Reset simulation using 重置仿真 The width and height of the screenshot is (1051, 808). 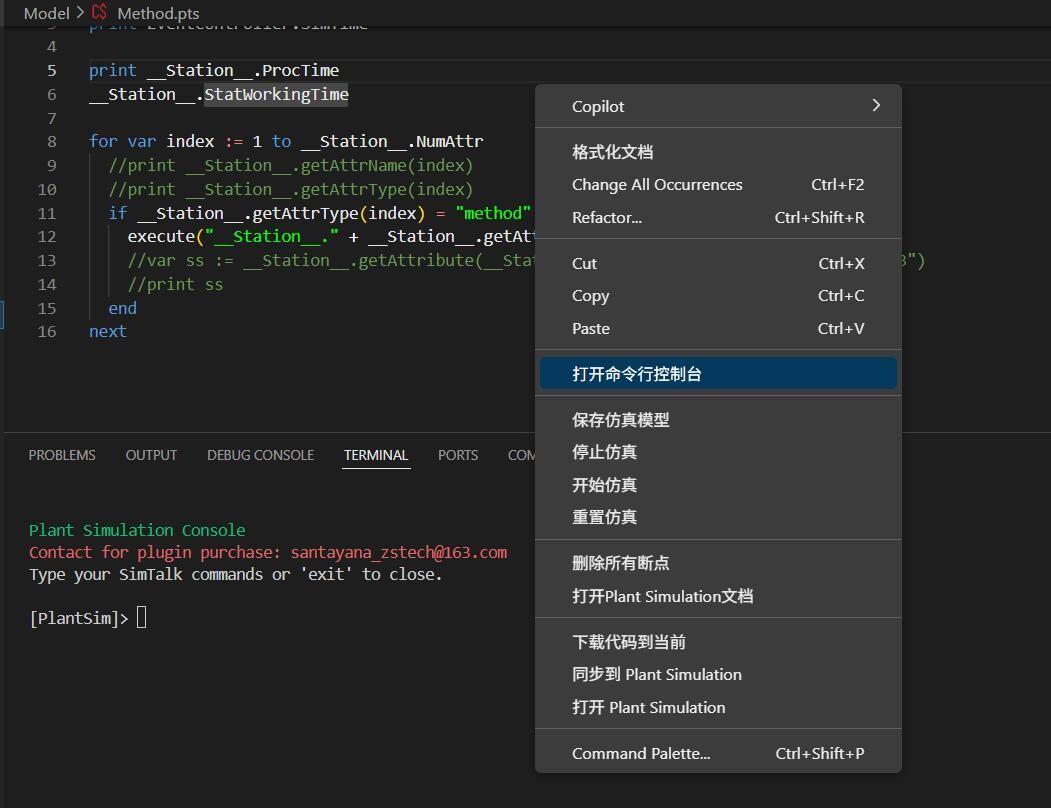coord(604,517)
